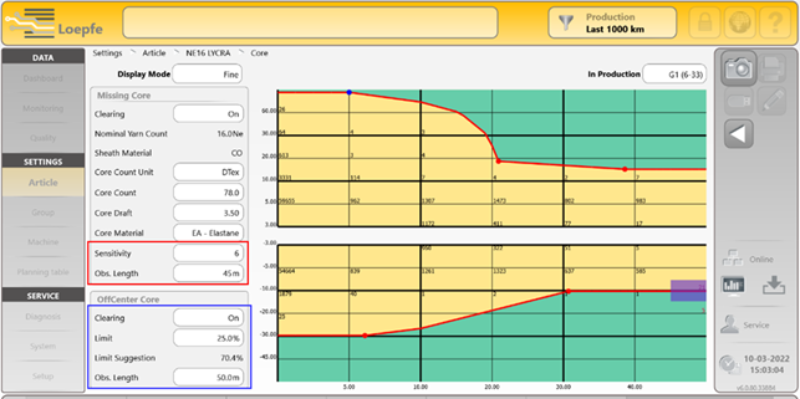Screen dimensions: 800x399
Task: Open the globe language icon
Action: tap(740, 23)
